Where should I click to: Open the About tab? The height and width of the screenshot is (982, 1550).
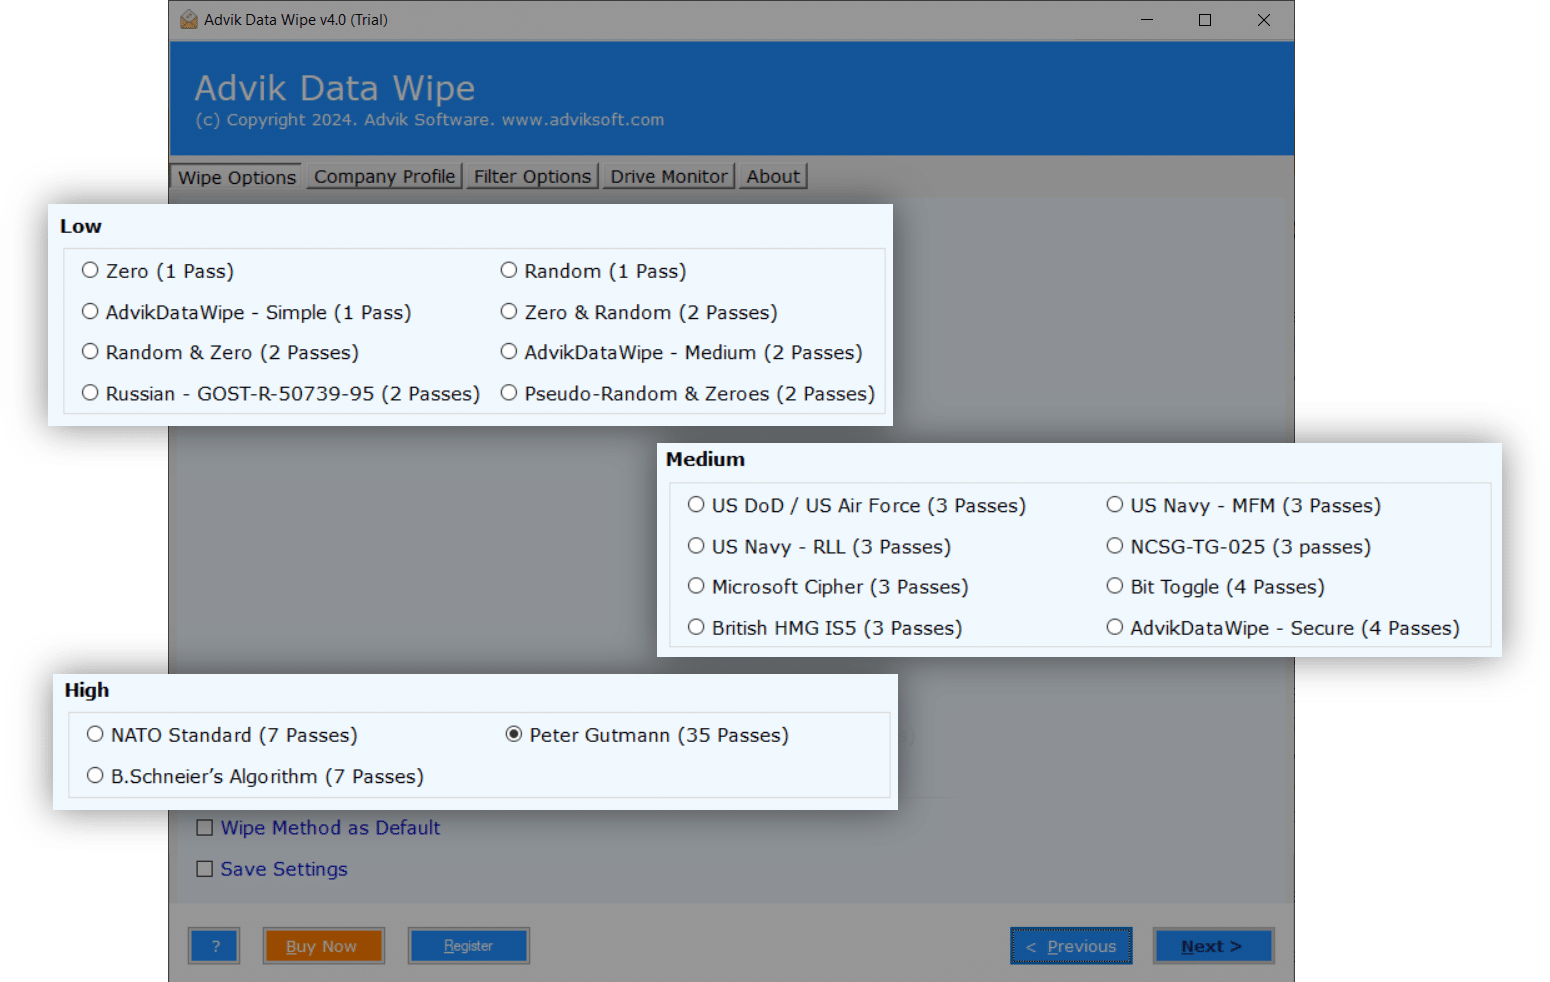point(773,176)
